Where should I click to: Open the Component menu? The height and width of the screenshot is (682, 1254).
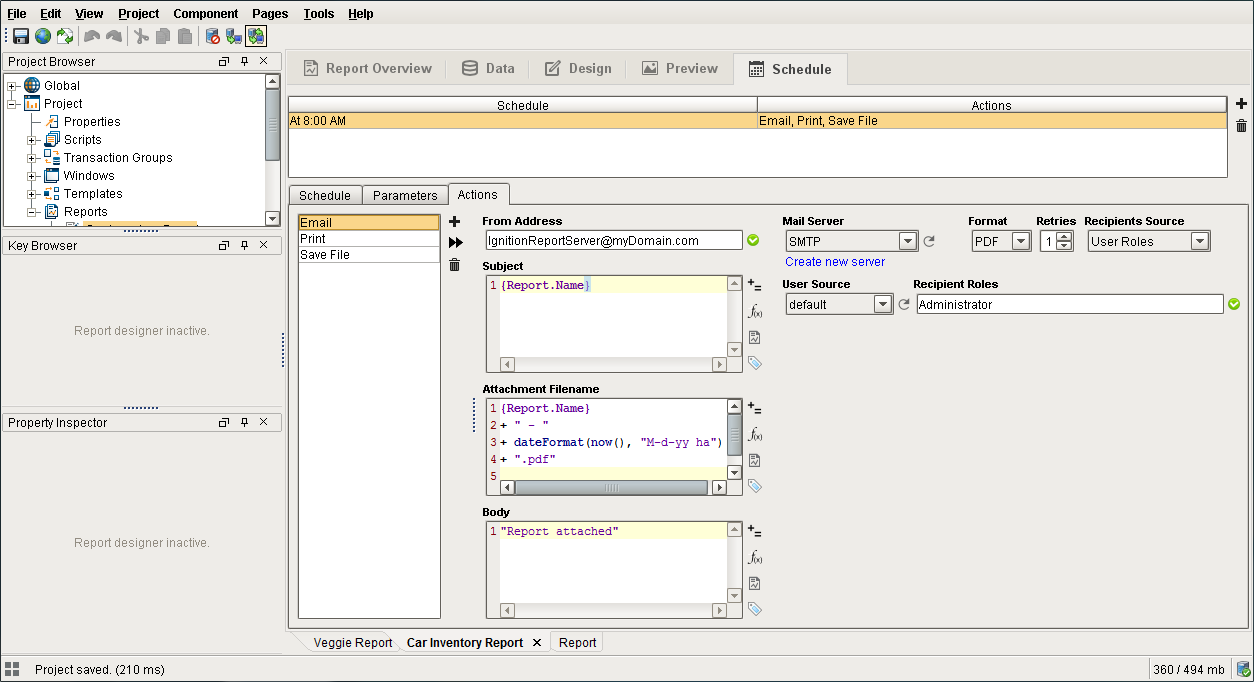pyautogui.click(x=205, y=13)
